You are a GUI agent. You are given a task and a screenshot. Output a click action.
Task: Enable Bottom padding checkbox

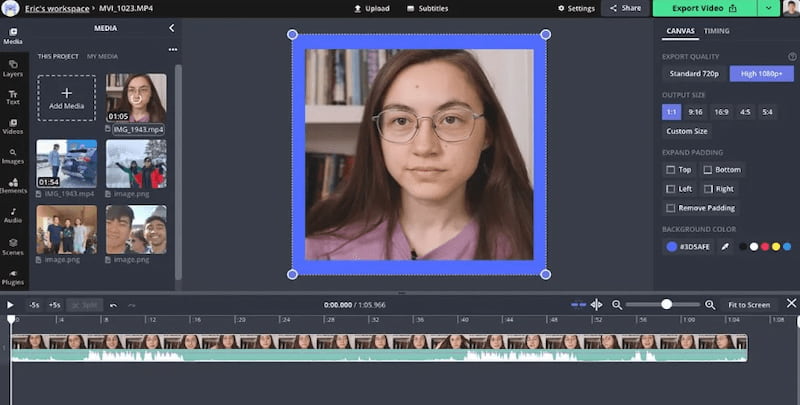pyautogui.click(x=708, y=170)
